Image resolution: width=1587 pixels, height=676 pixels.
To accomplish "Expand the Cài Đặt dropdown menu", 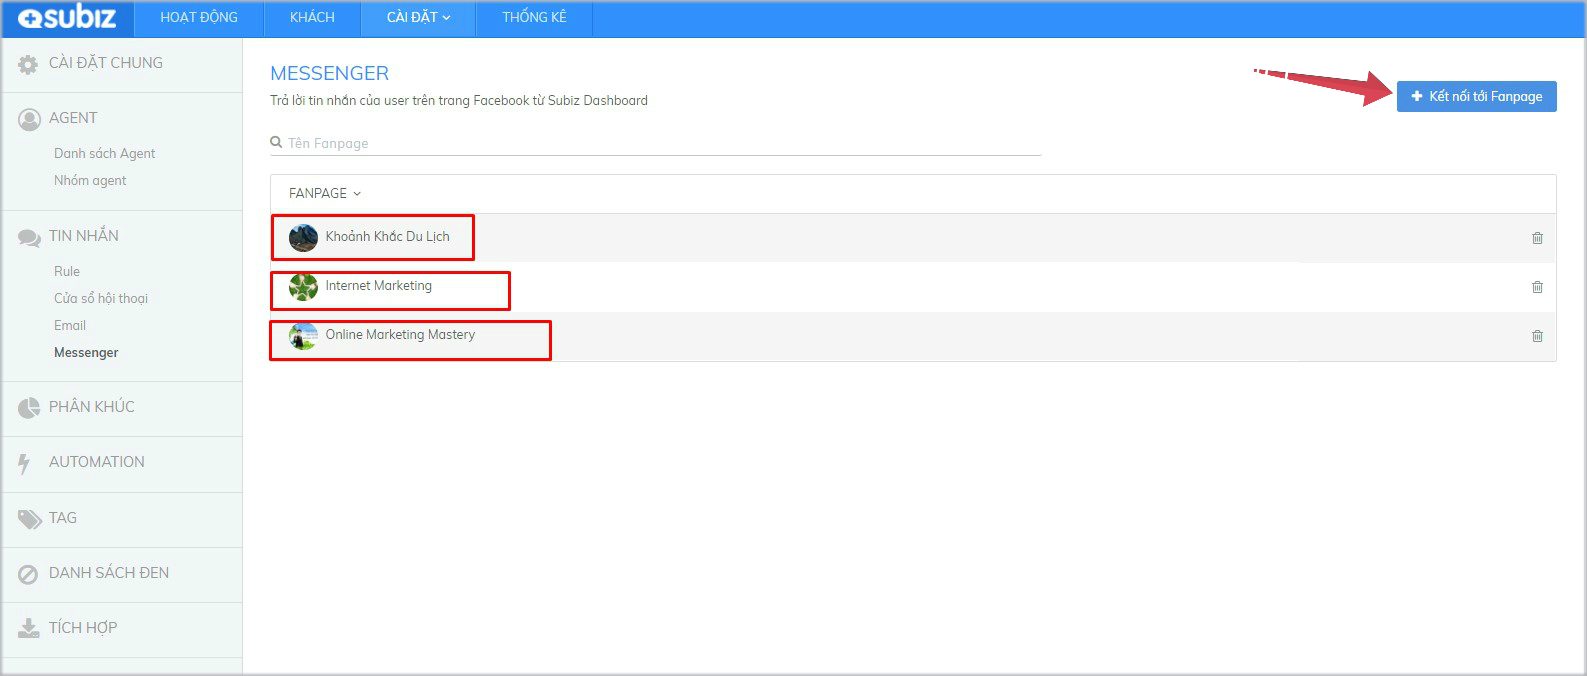I will [418, 17].
